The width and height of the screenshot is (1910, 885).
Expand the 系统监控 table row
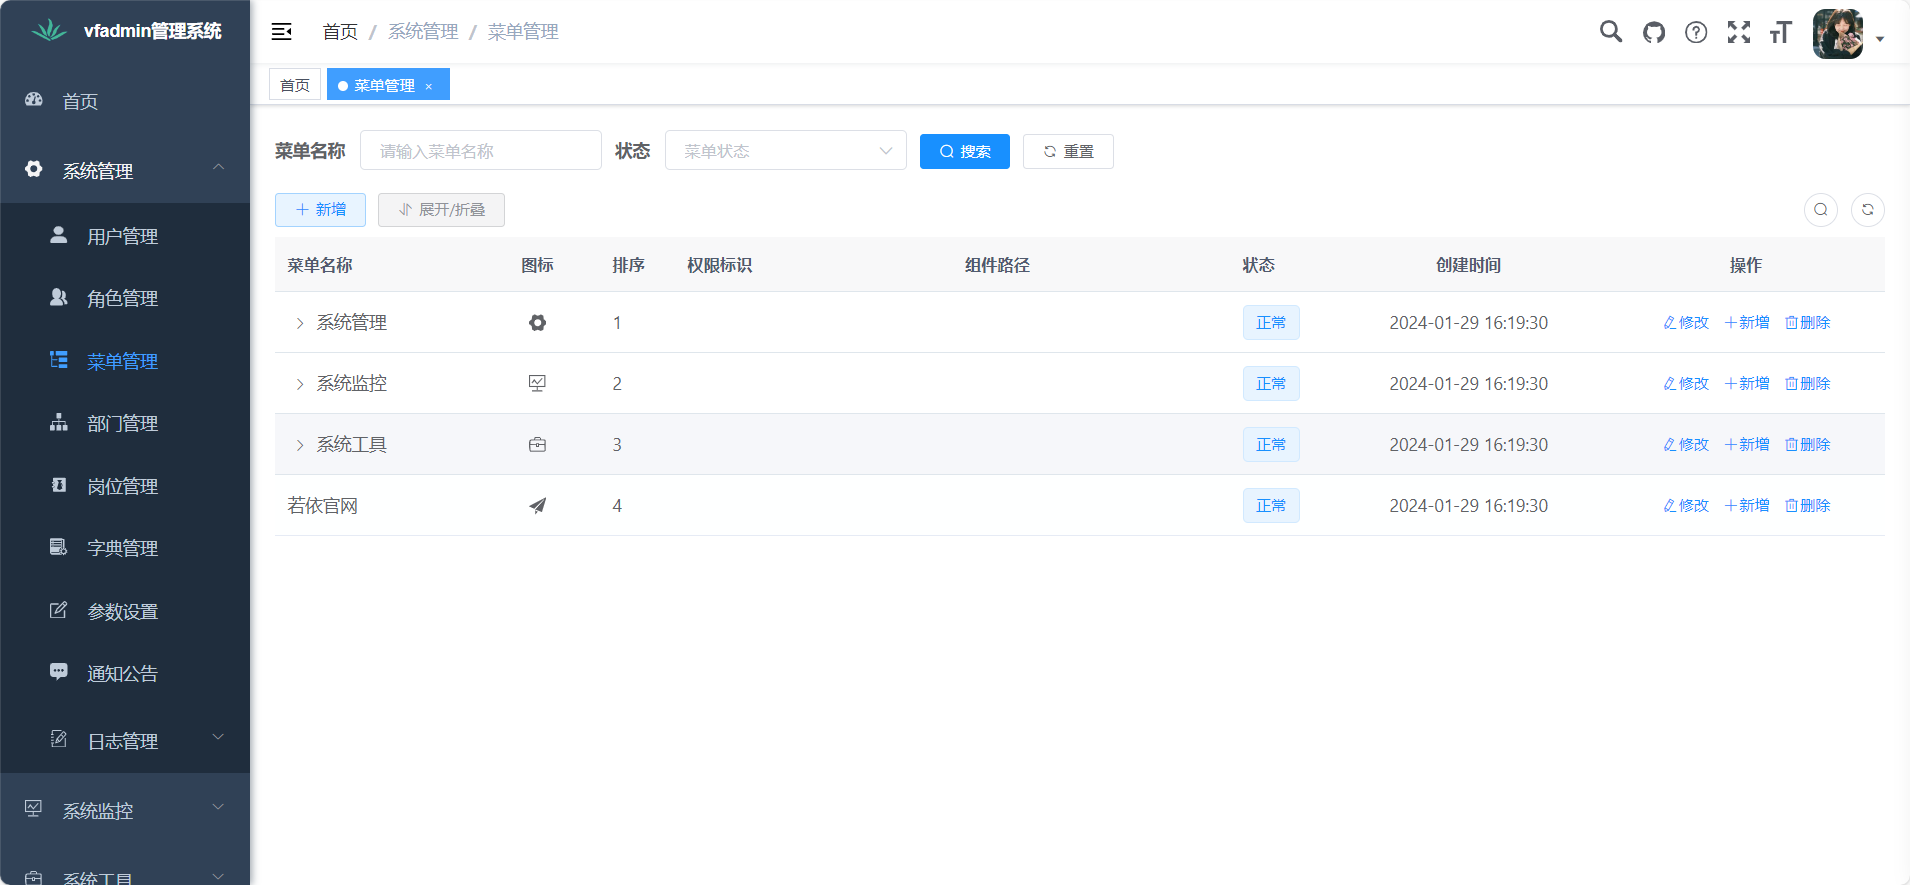tap(299, 384)
